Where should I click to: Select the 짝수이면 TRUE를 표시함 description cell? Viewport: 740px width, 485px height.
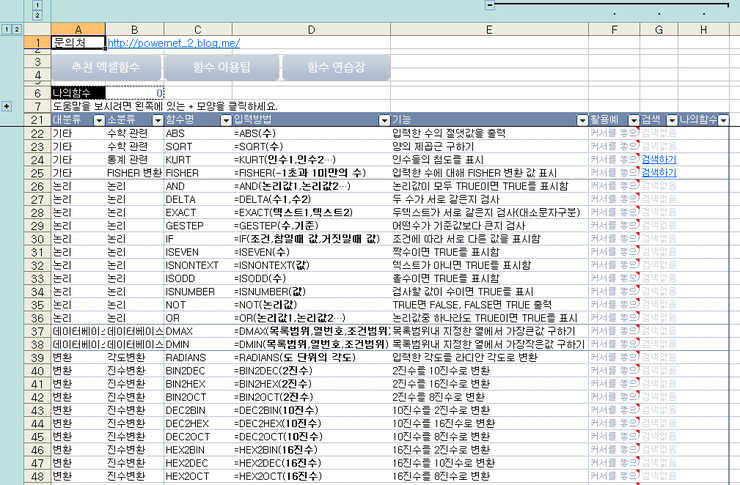(x=489, y=252)
